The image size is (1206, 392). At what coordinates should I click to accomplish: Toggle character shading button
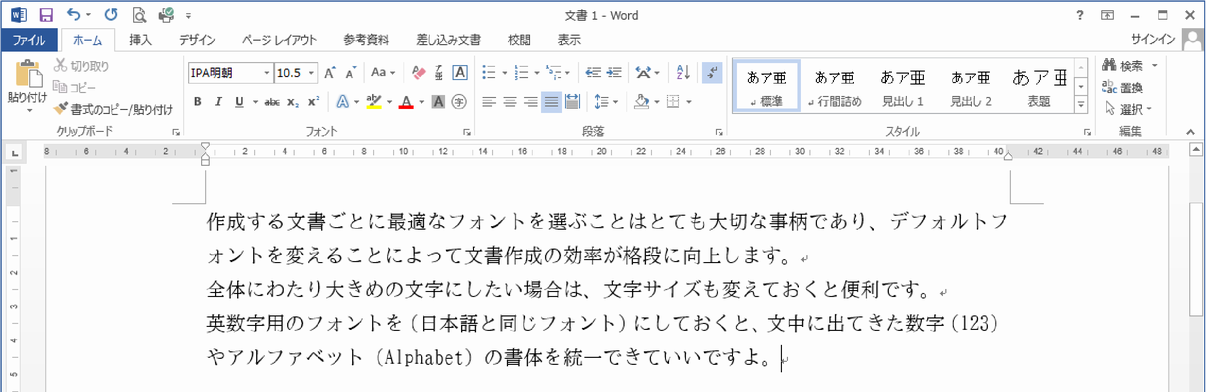(438, 102)
